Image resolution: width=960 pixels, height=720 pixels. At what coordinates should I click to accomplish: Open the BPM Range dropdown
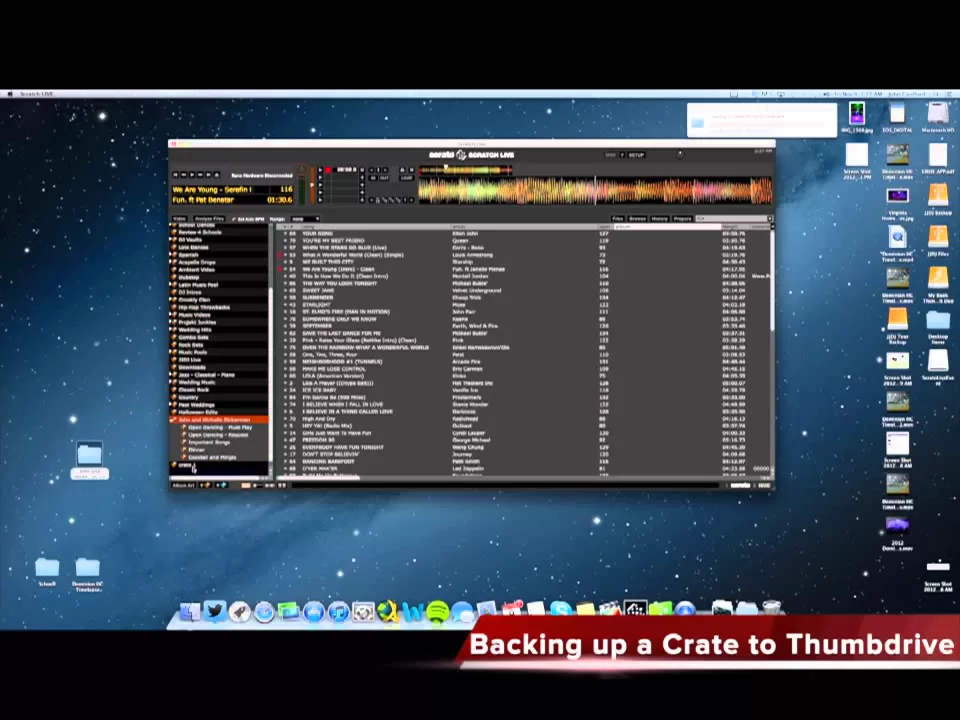[305, 219]
